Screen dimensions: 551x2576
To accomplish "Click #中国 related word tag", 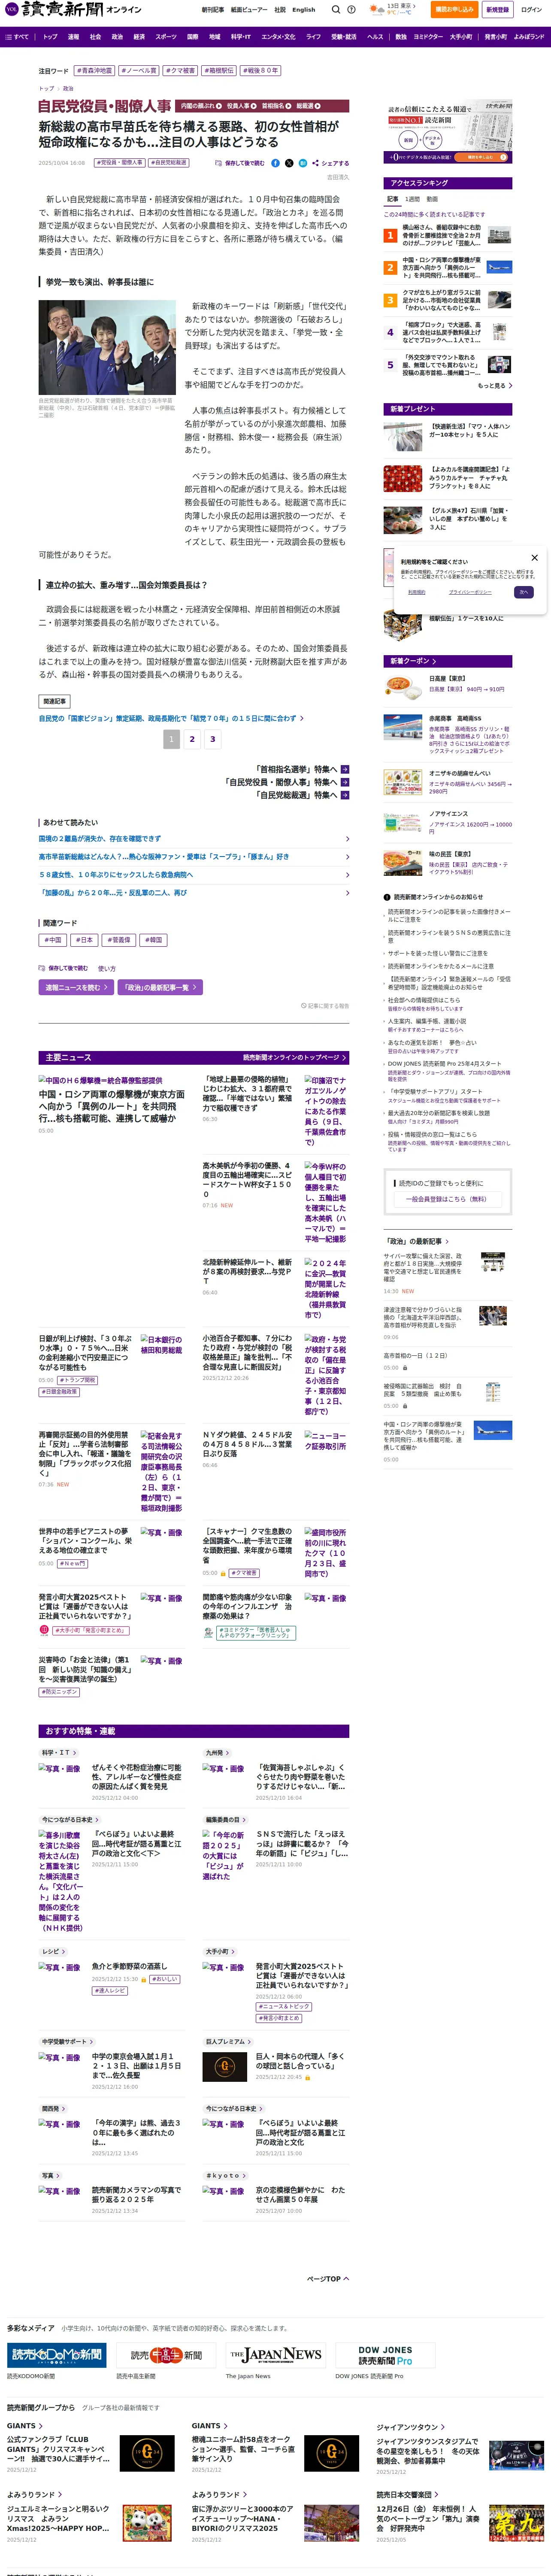I will coord(53,940).
